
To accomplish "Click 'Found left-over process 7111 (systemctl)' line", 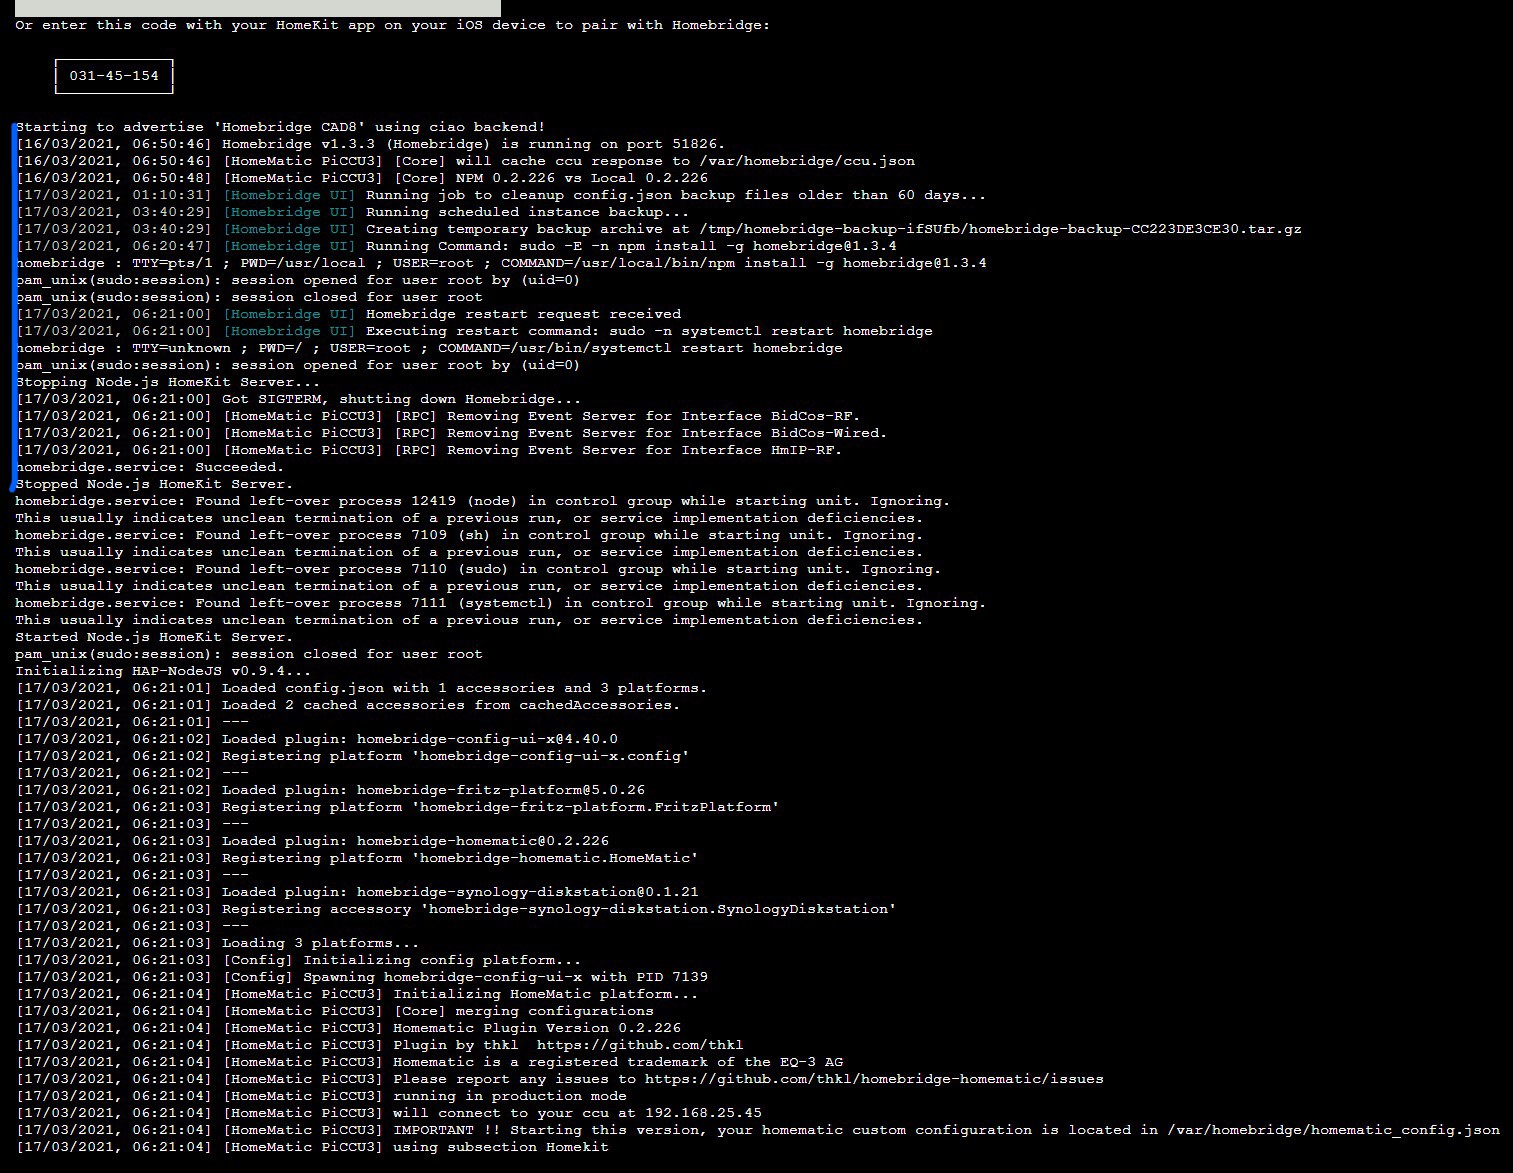I will pyautogui.click(x=500, y=603).
